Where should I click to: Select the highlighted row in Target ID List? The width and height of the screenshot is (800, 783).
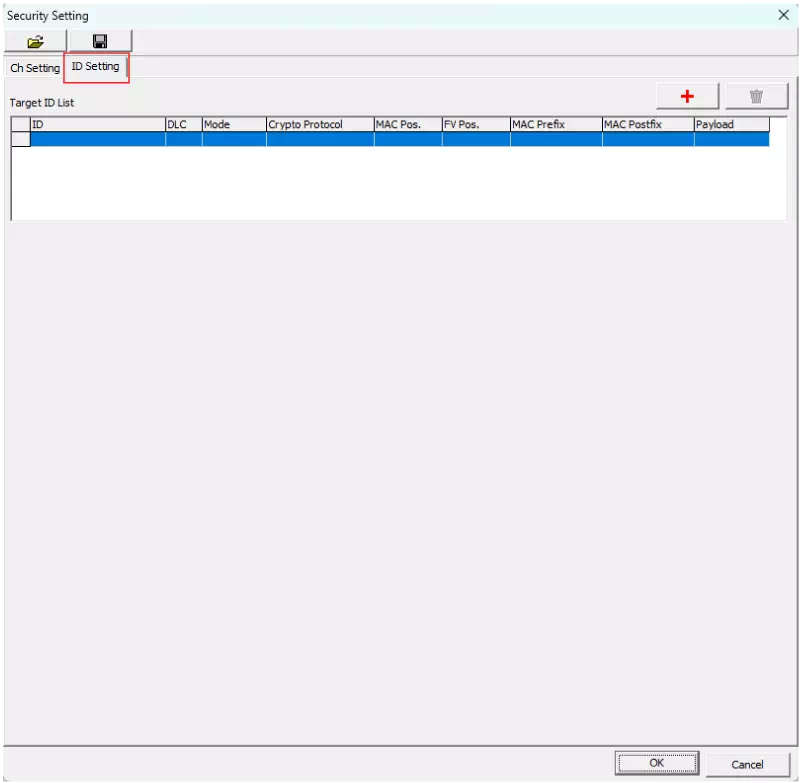pos(400,138)
